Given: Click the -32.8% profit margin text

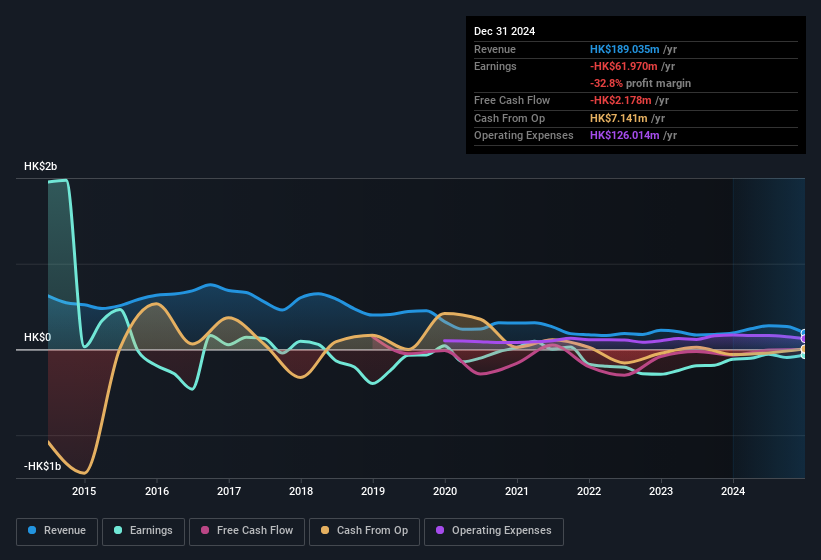Looking at the screenshot, I should click(x=640, y=83).
